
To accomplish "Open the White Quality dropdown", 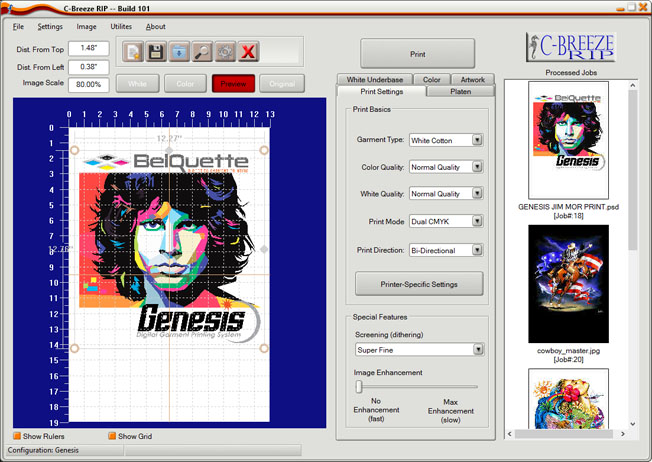I will tap(477, 193).
